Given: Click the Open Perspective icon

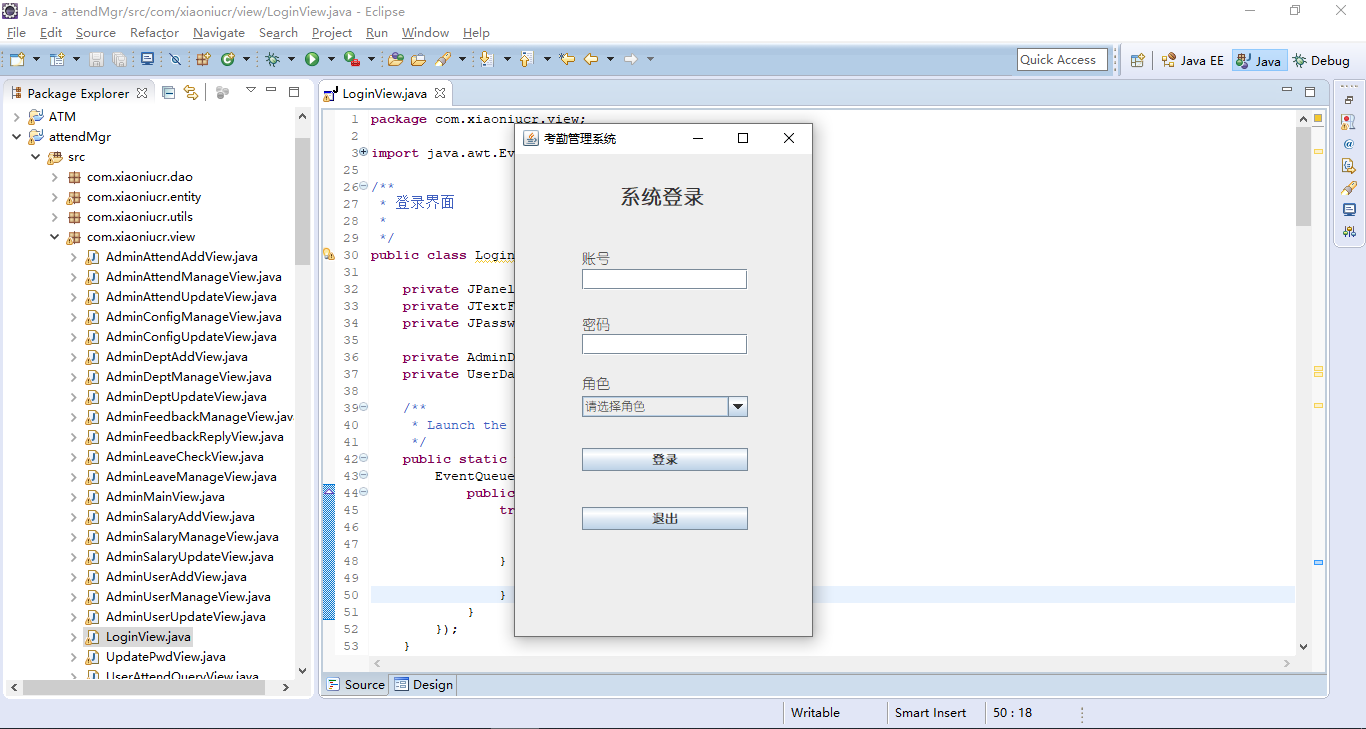Looking at the screenshot, I should [x=1137, y=60].
